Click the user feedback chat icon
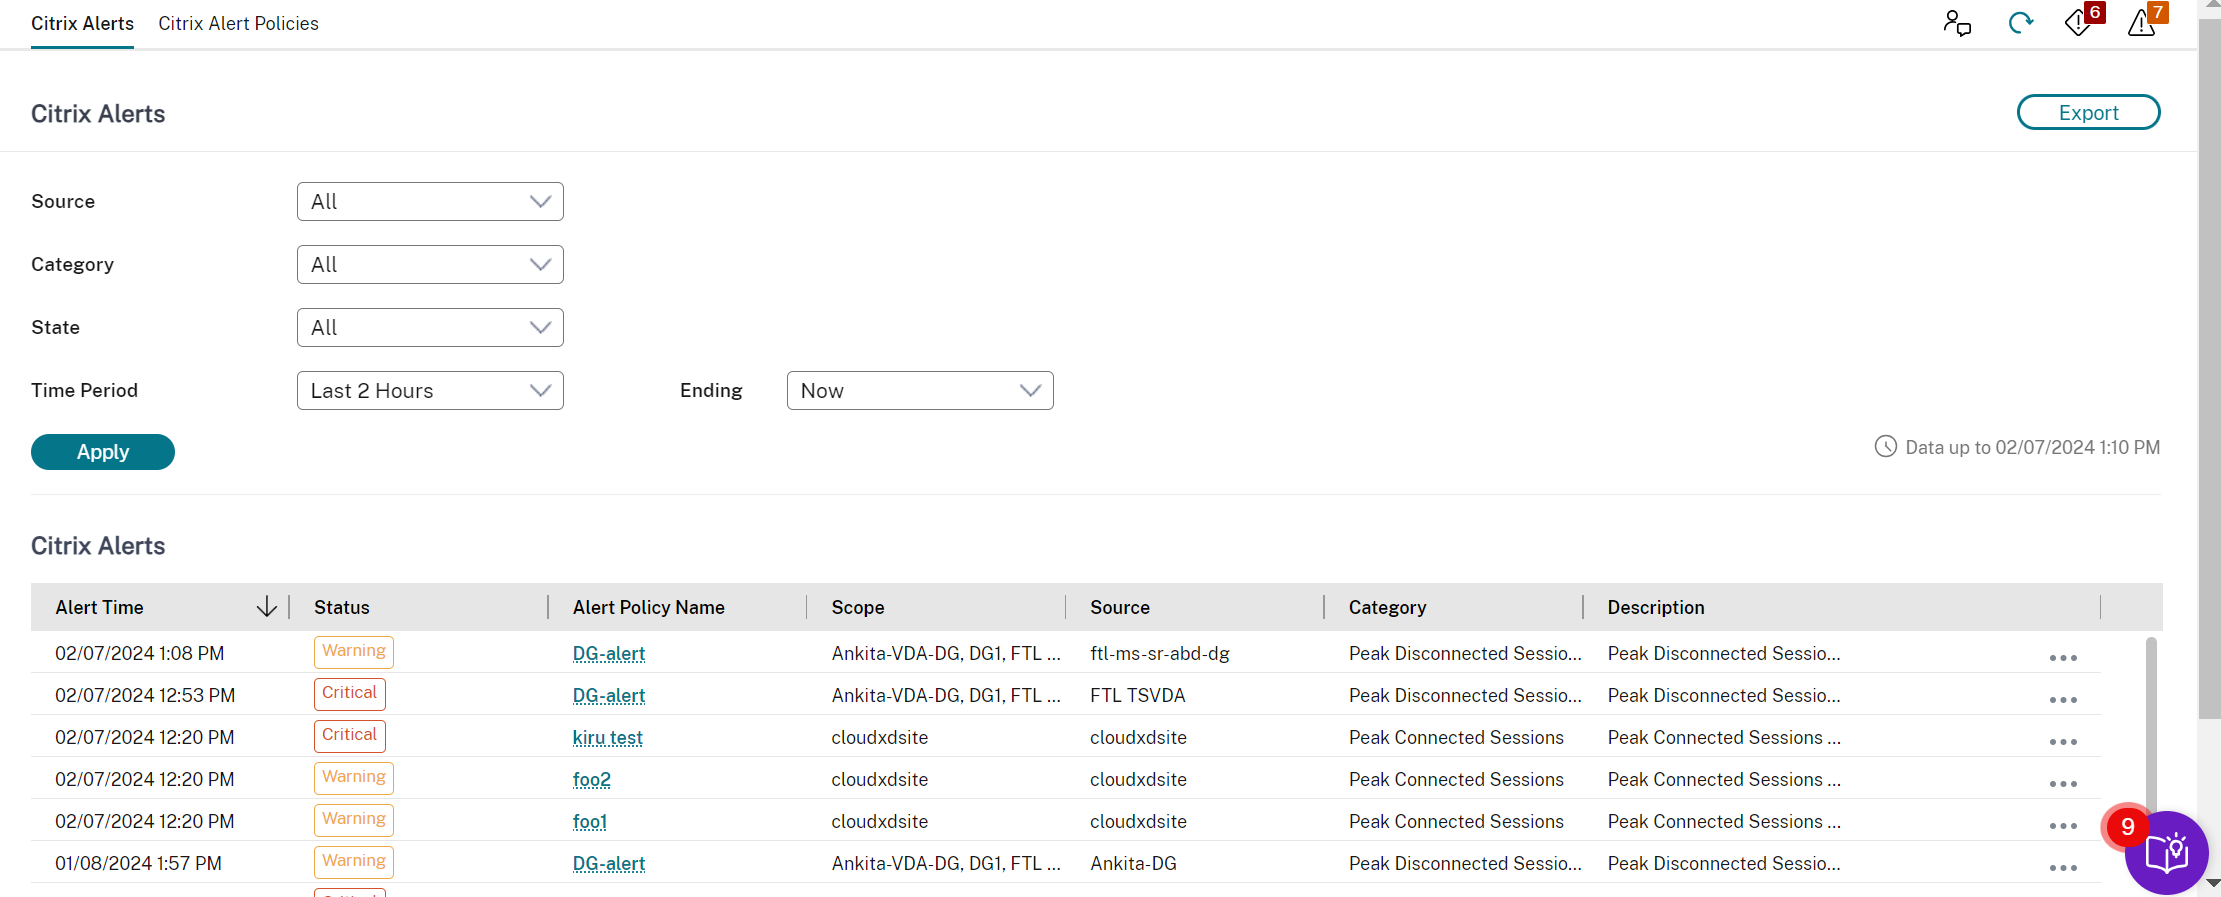 pos(1956,23)
